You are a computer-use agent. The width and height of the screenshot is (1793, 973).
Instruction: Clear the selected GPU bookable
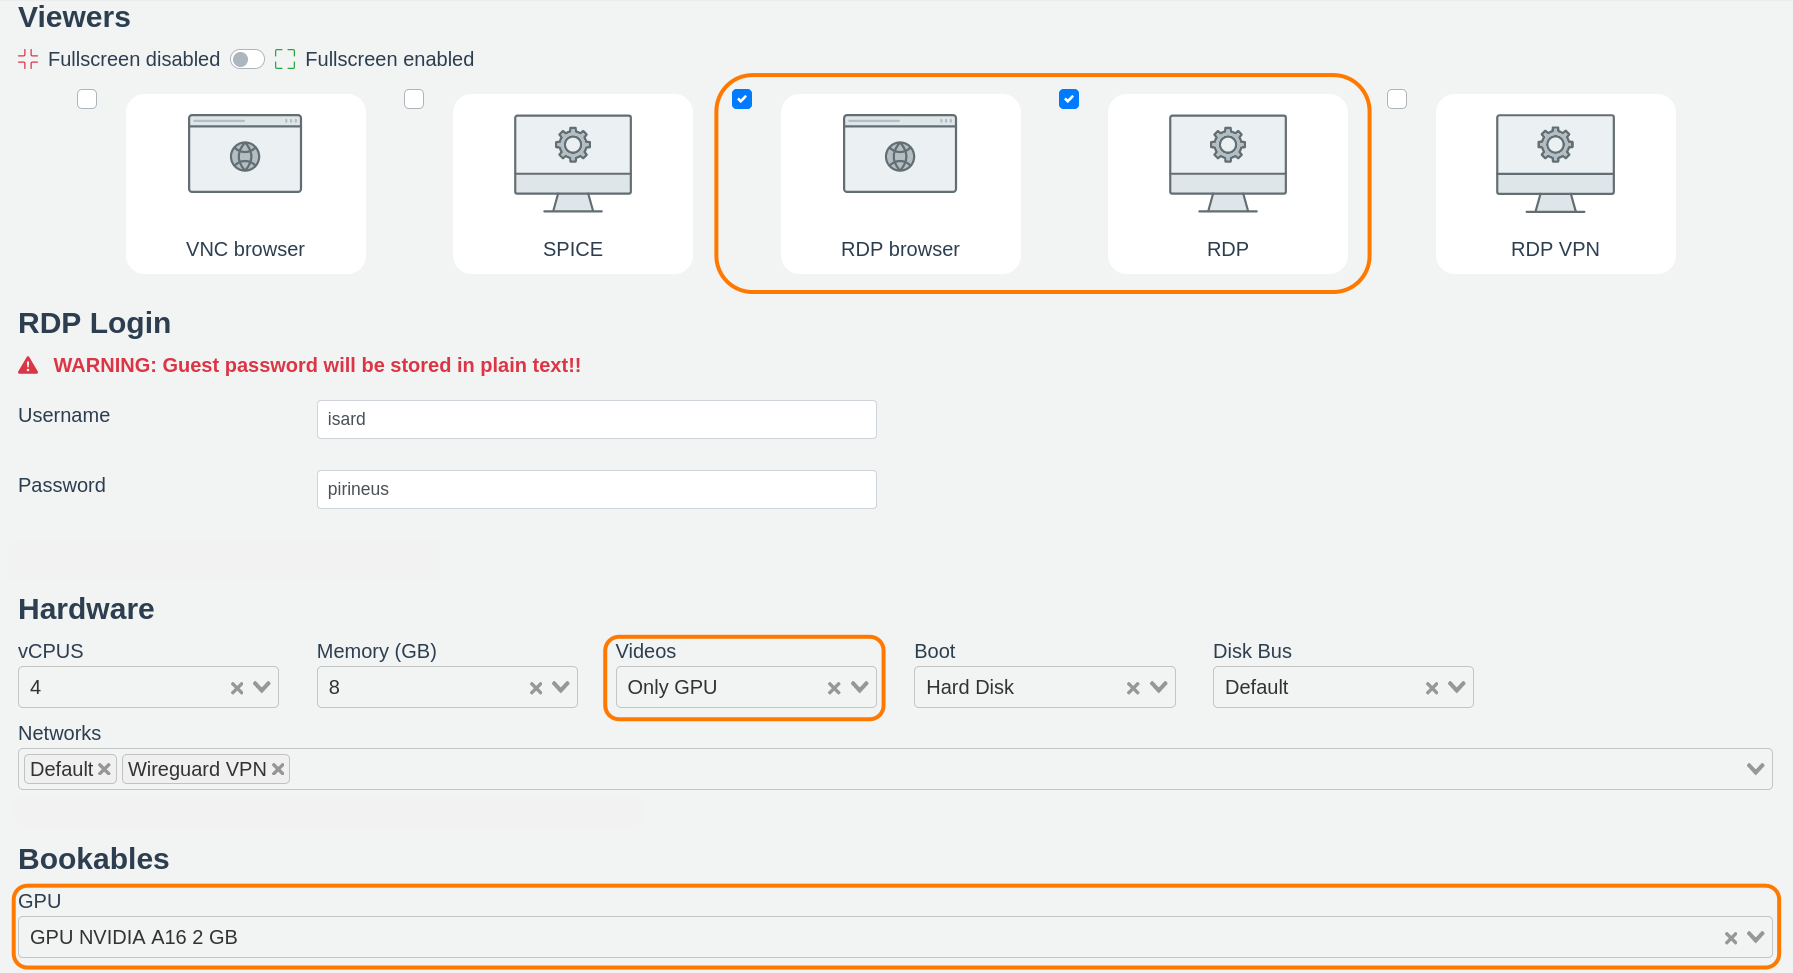[1730, 938]
